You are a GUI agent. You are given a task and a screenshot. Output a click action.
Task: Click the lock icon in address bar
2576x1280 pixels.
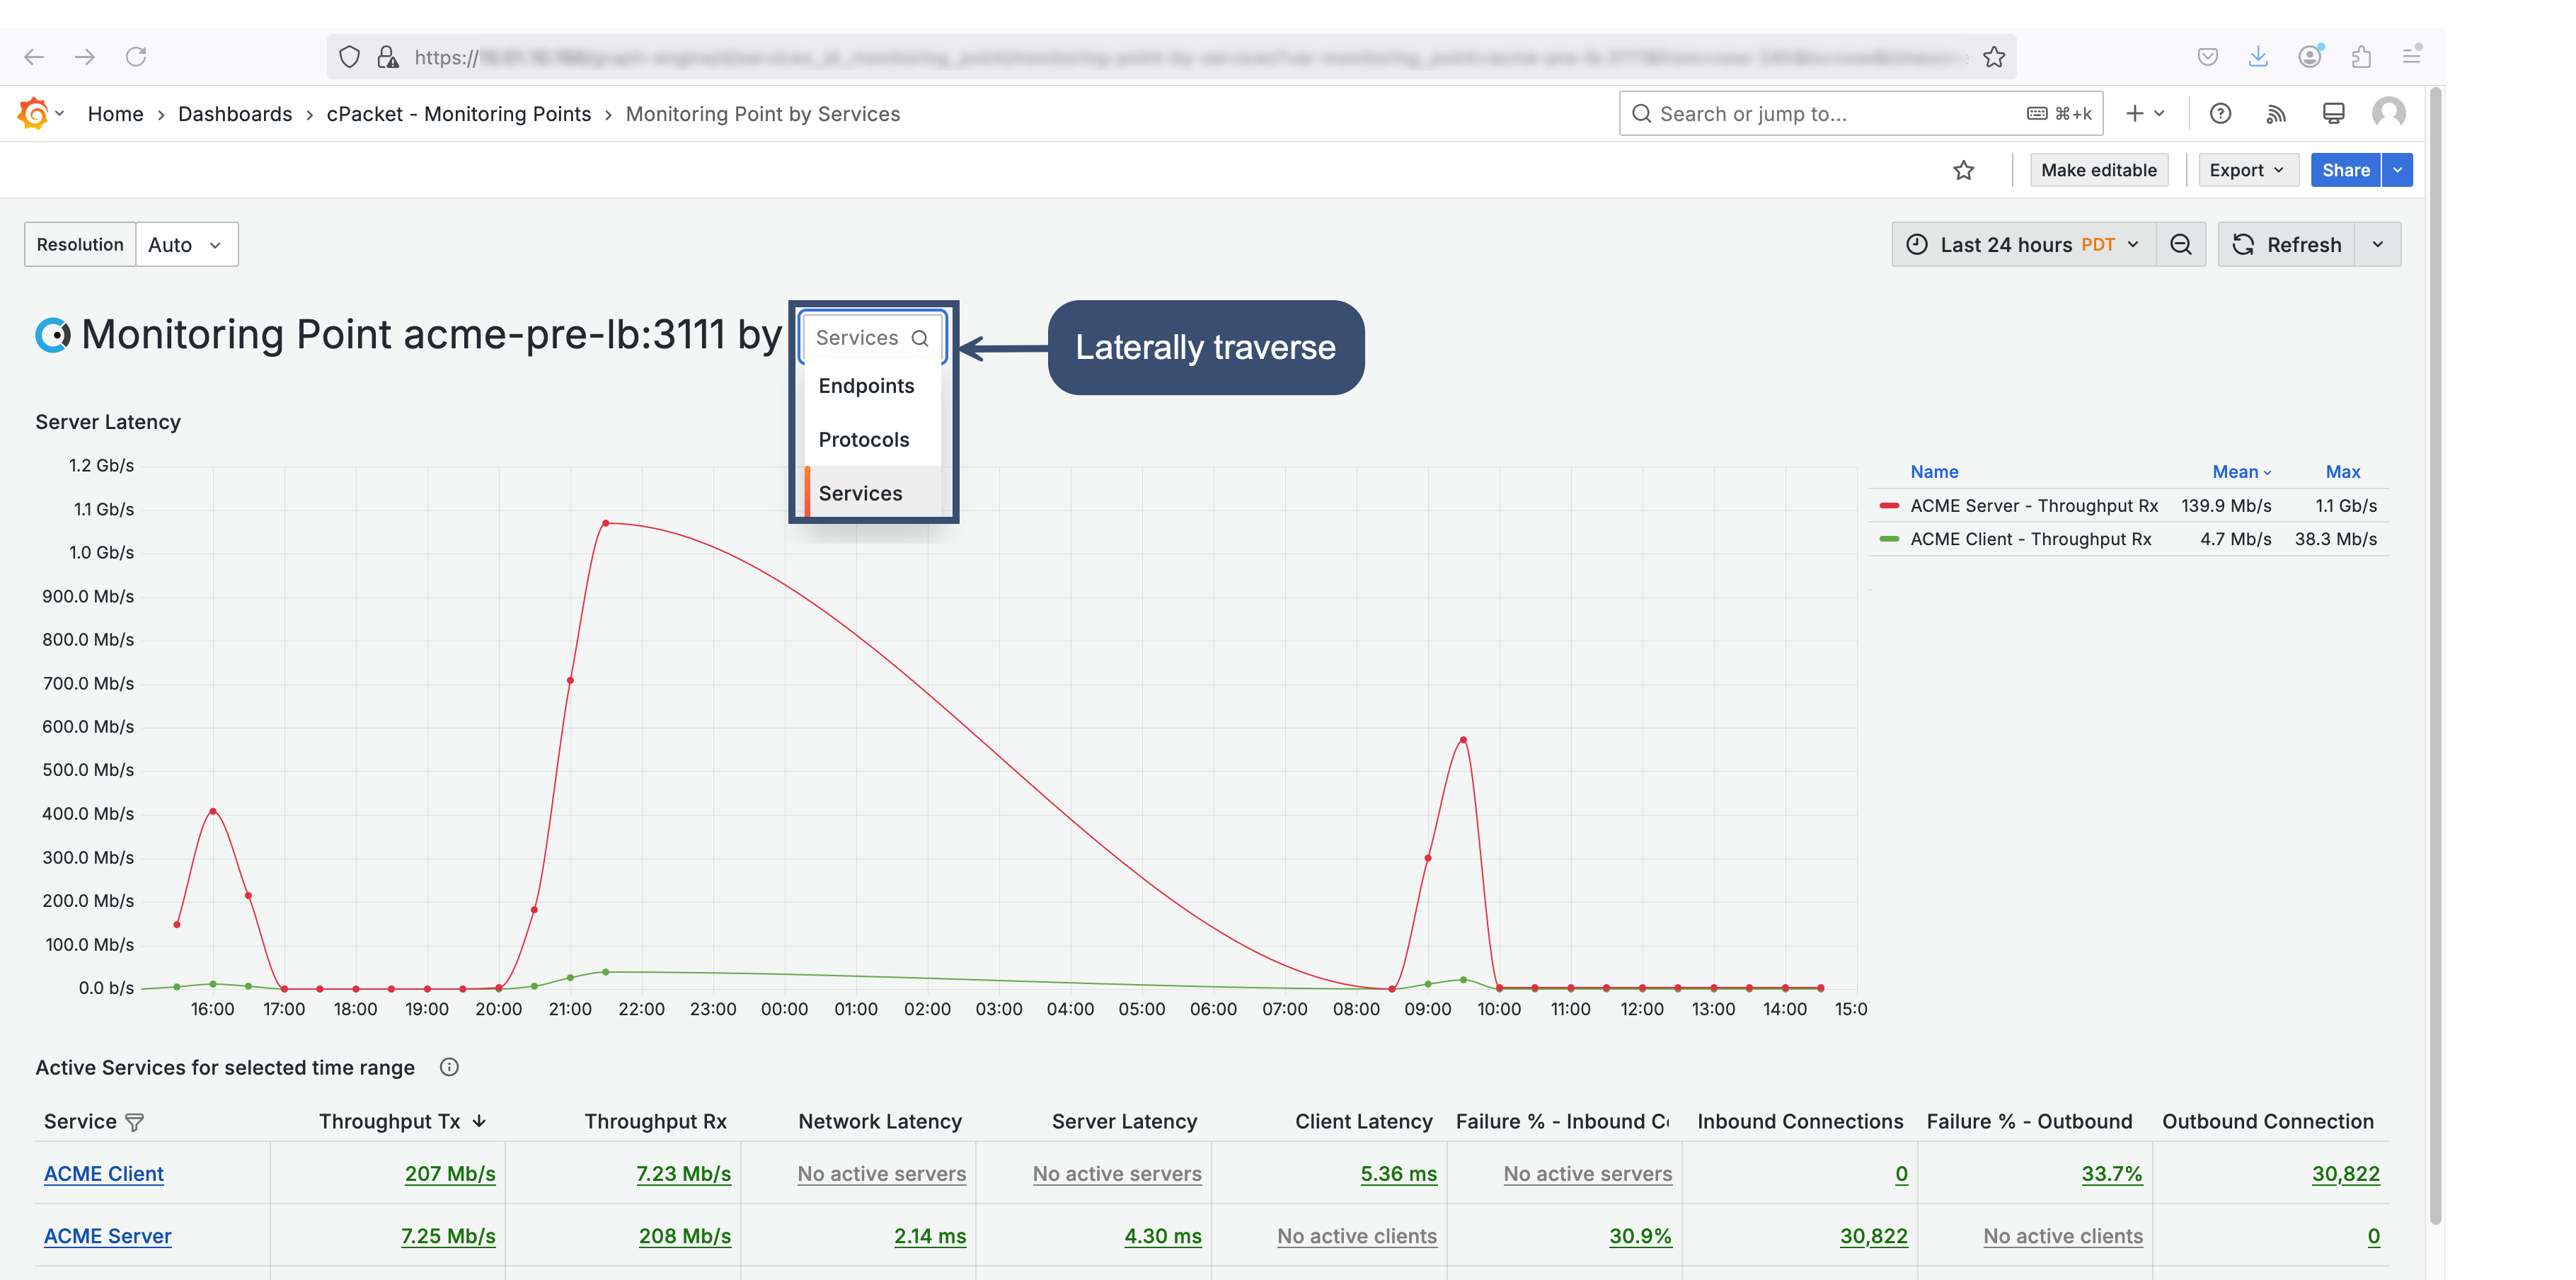pos(388,57)
